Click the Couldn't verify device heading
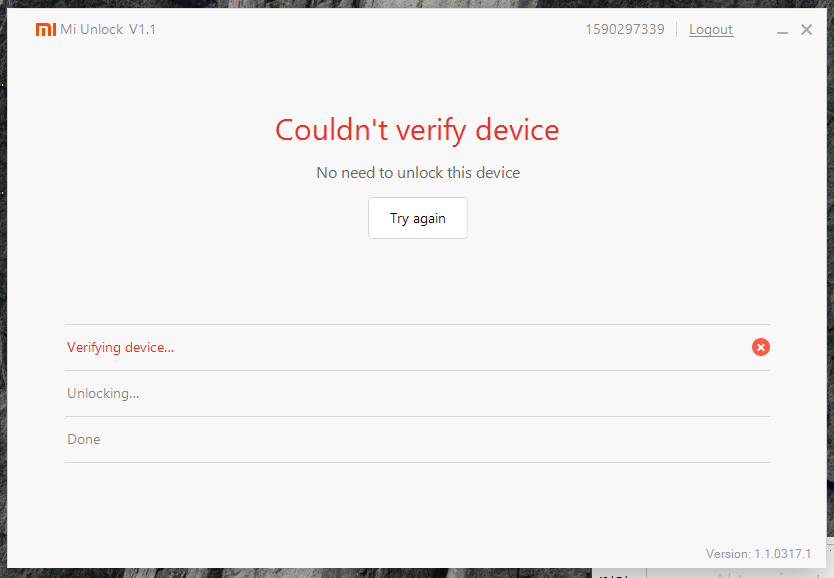 pos(417,130)
